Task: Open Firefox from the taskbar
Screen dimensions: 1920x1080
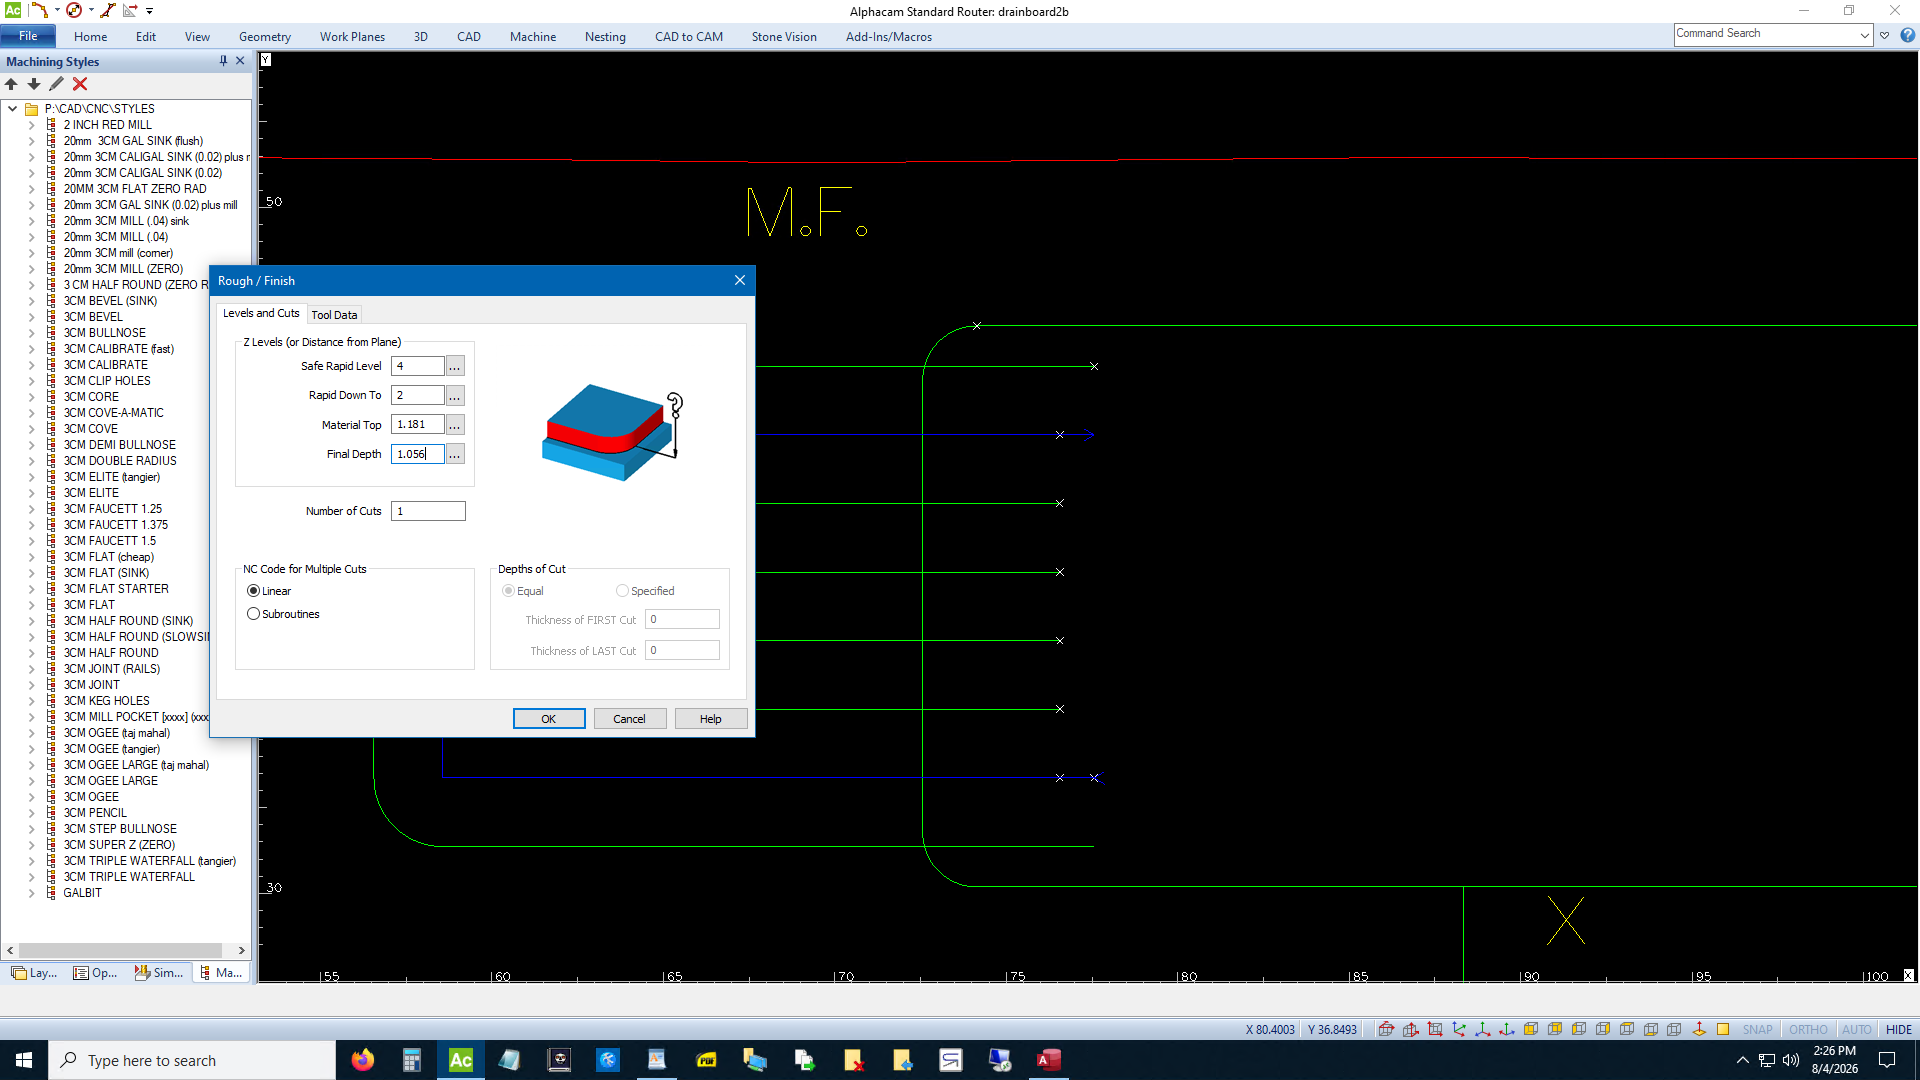Action: (x=363, y=1060)
